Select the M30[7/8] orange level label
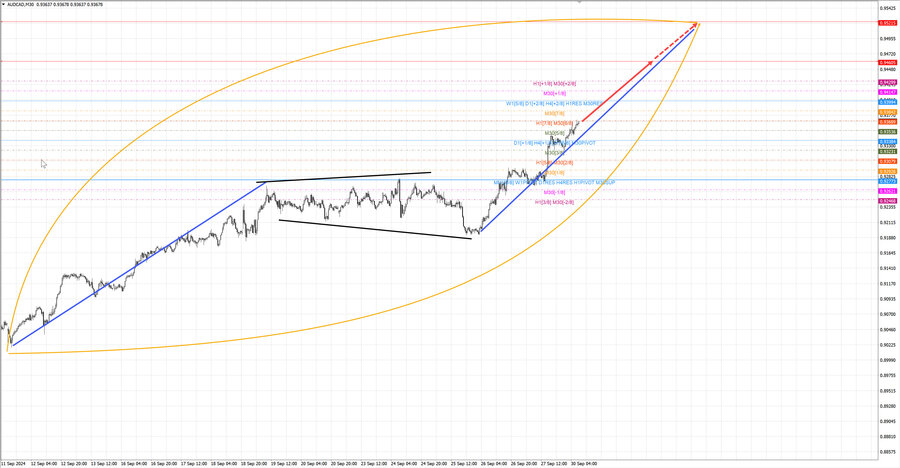 click(555, 114)
